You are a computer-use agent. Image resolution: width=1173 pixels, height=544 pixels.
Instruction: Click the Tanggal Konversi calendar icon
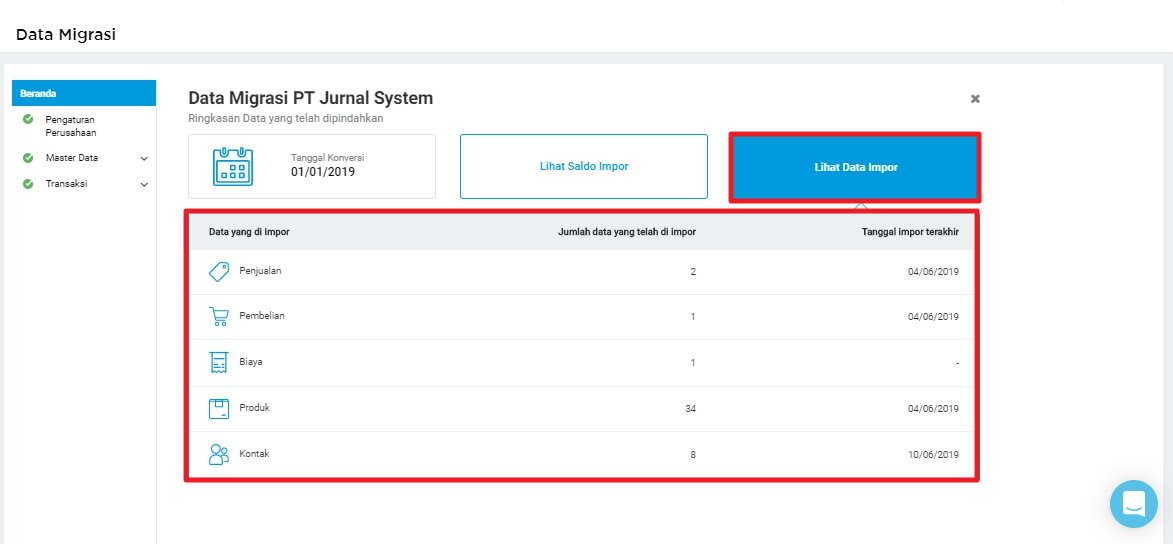pyautogui.click(x=233, y=167)
